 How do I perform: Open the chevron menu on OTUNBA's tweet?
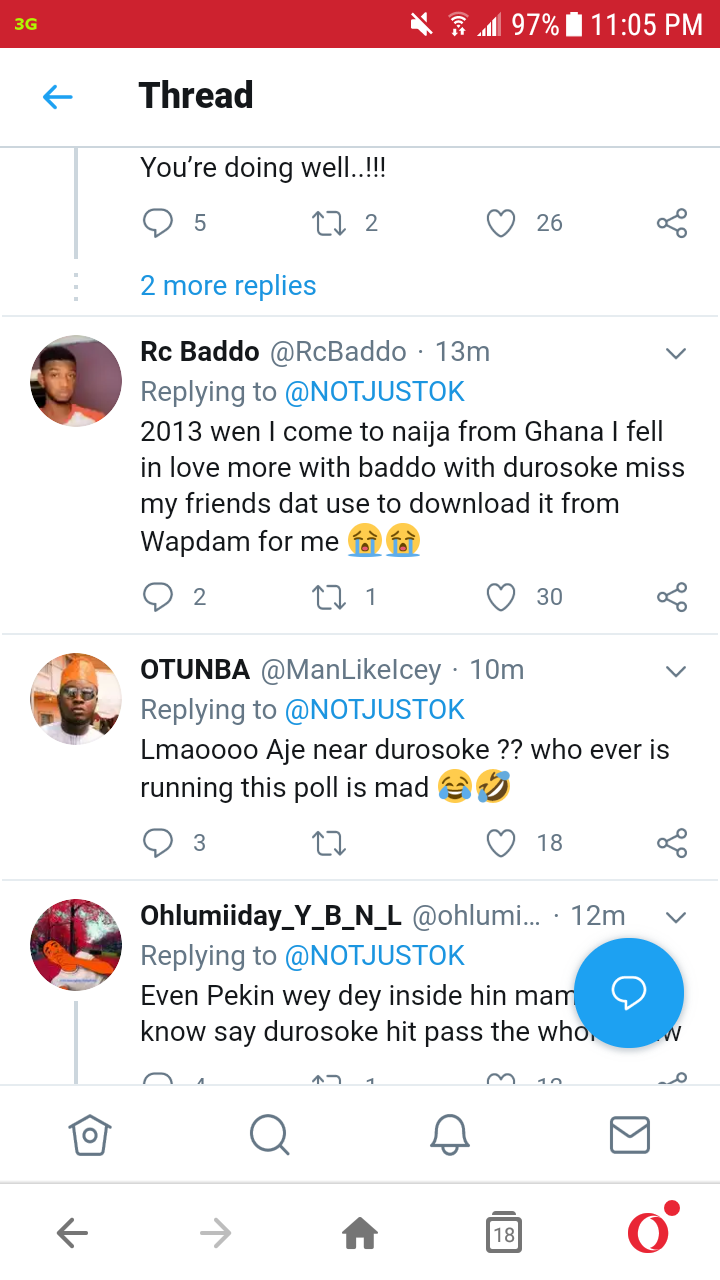pos(676,670)
